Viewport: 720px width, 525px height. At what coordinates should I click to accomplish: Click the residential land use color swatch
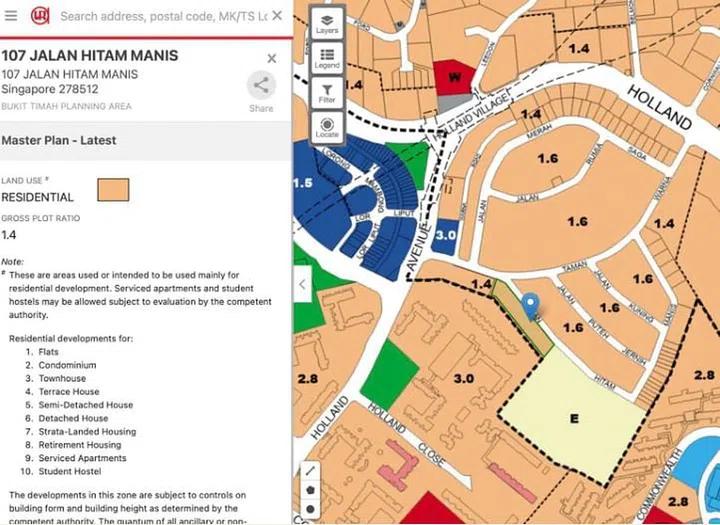(113, 190)
